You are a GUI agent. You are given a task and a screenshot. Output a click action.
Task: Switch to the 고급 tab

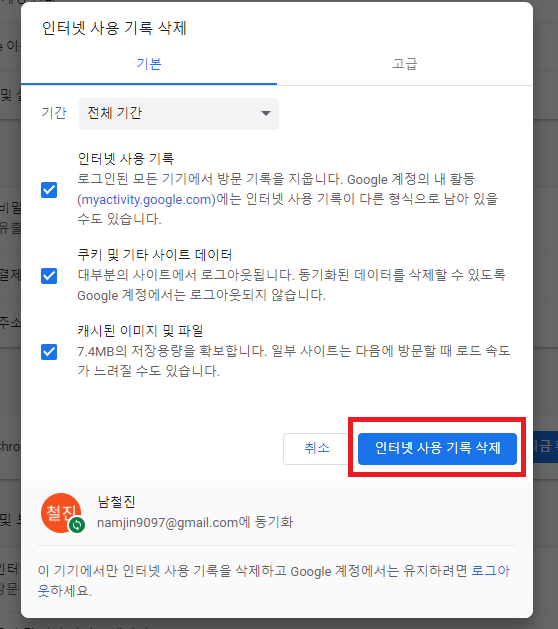[405, 64]
